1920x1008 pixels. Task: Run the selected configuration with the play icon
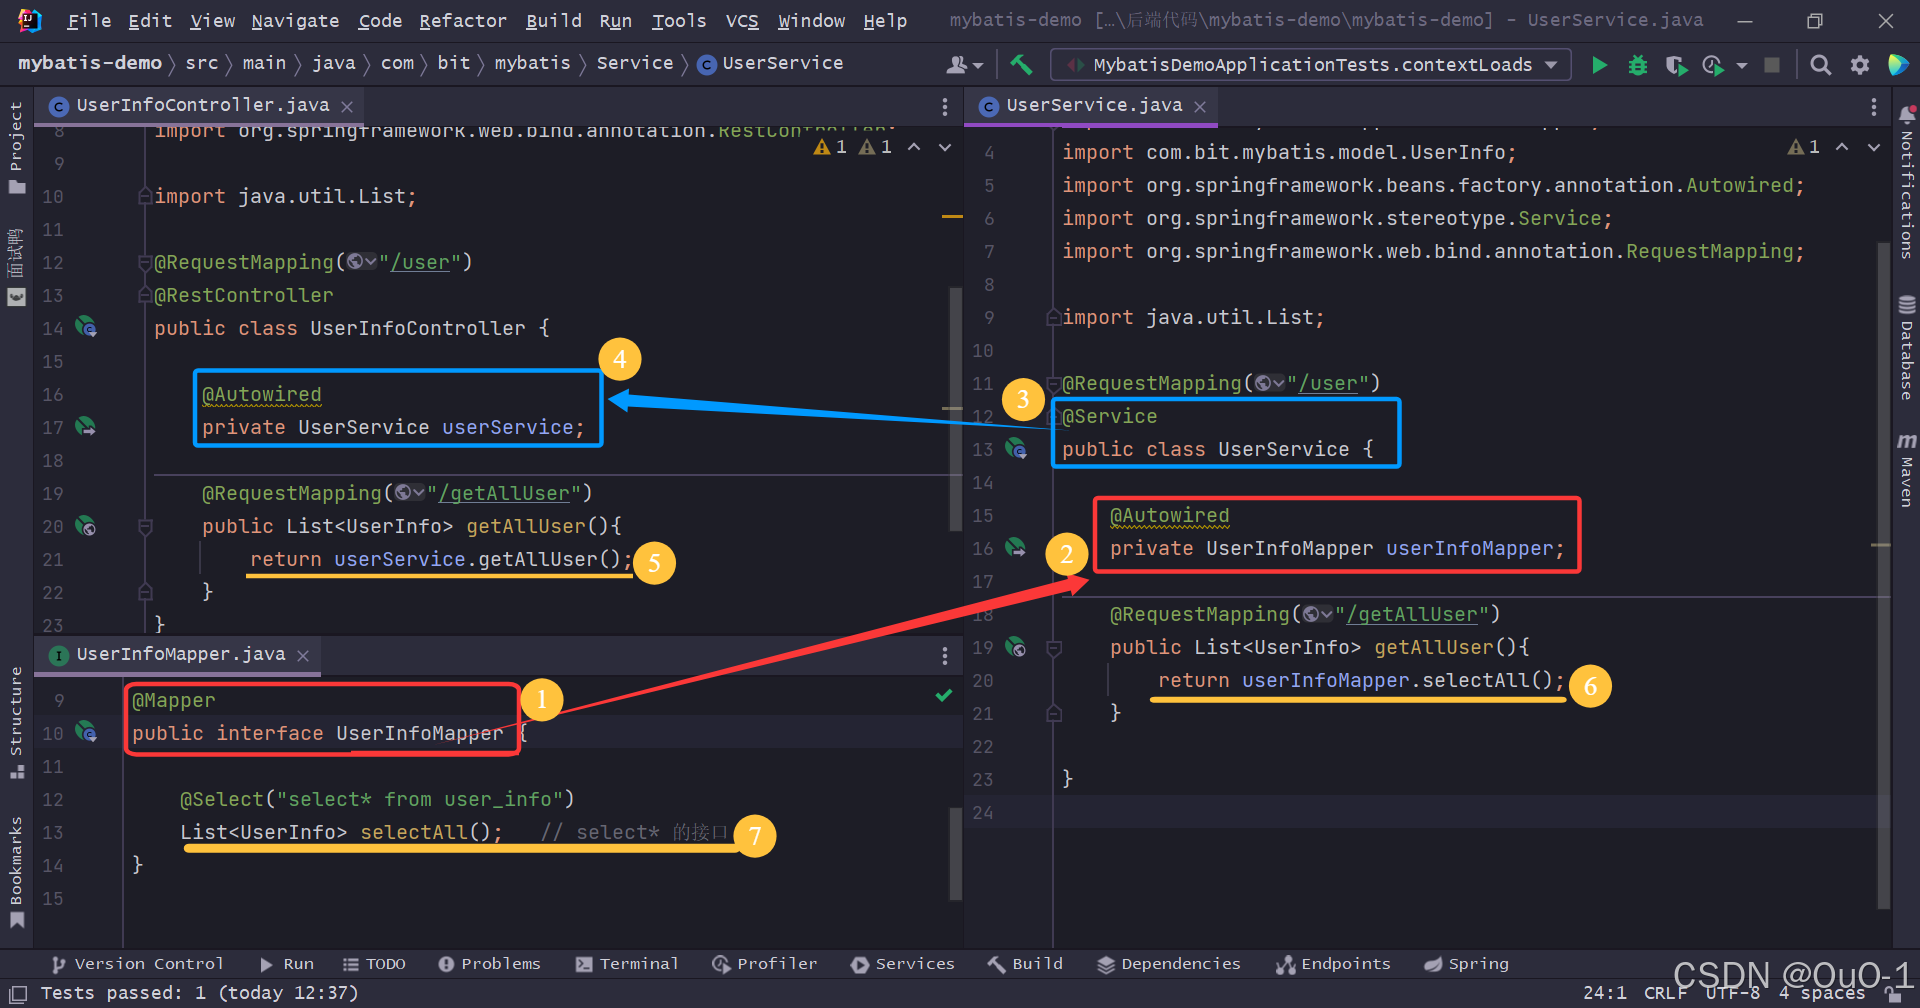tap(1599, 65)
